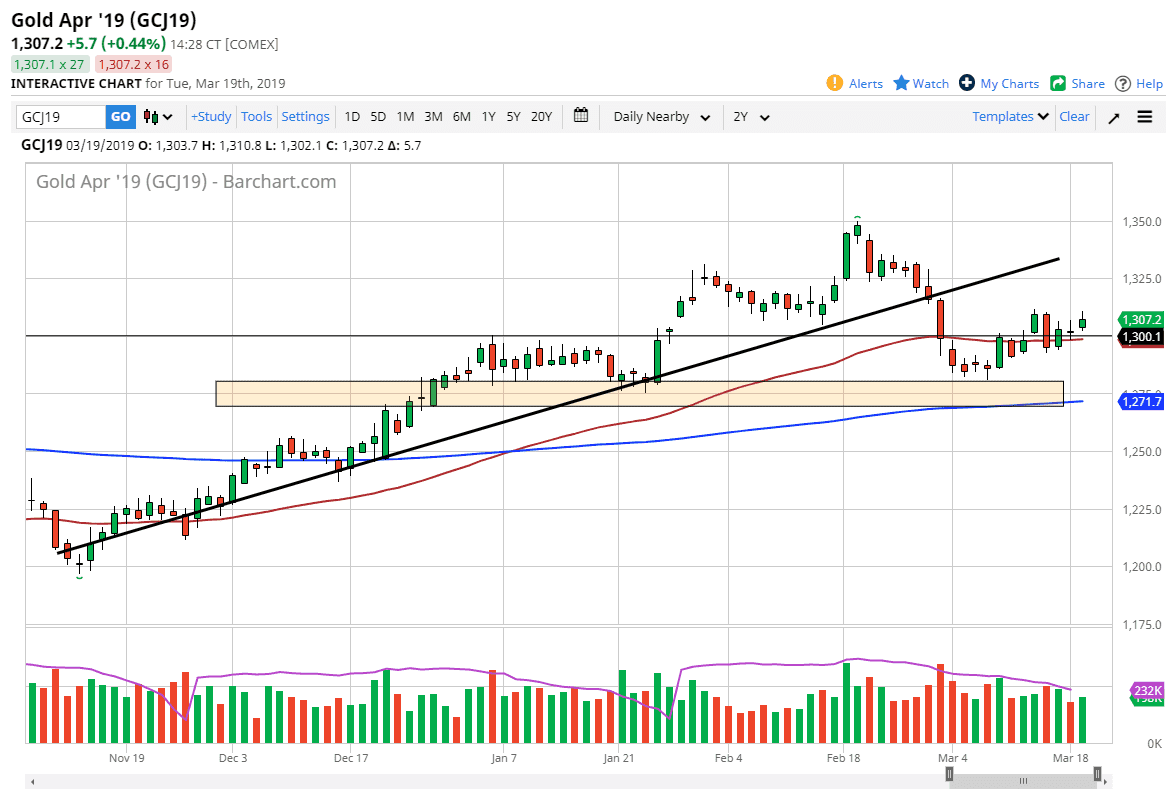
Task: Open the hamburger menu on the chart toolbar
Action: pos(1145,117)
